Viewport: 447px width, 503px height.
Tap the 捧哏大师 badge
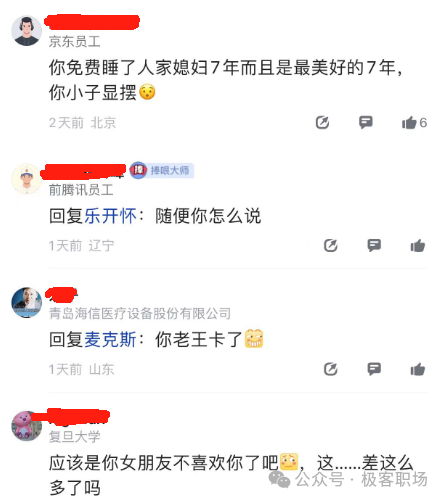(x=162, y=170)
